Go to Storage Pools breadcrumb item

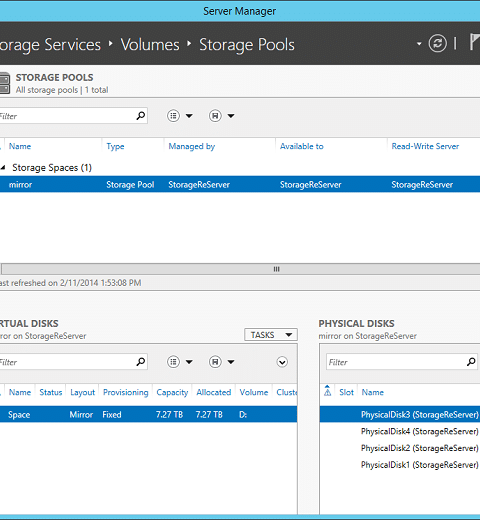click(247, 45)
